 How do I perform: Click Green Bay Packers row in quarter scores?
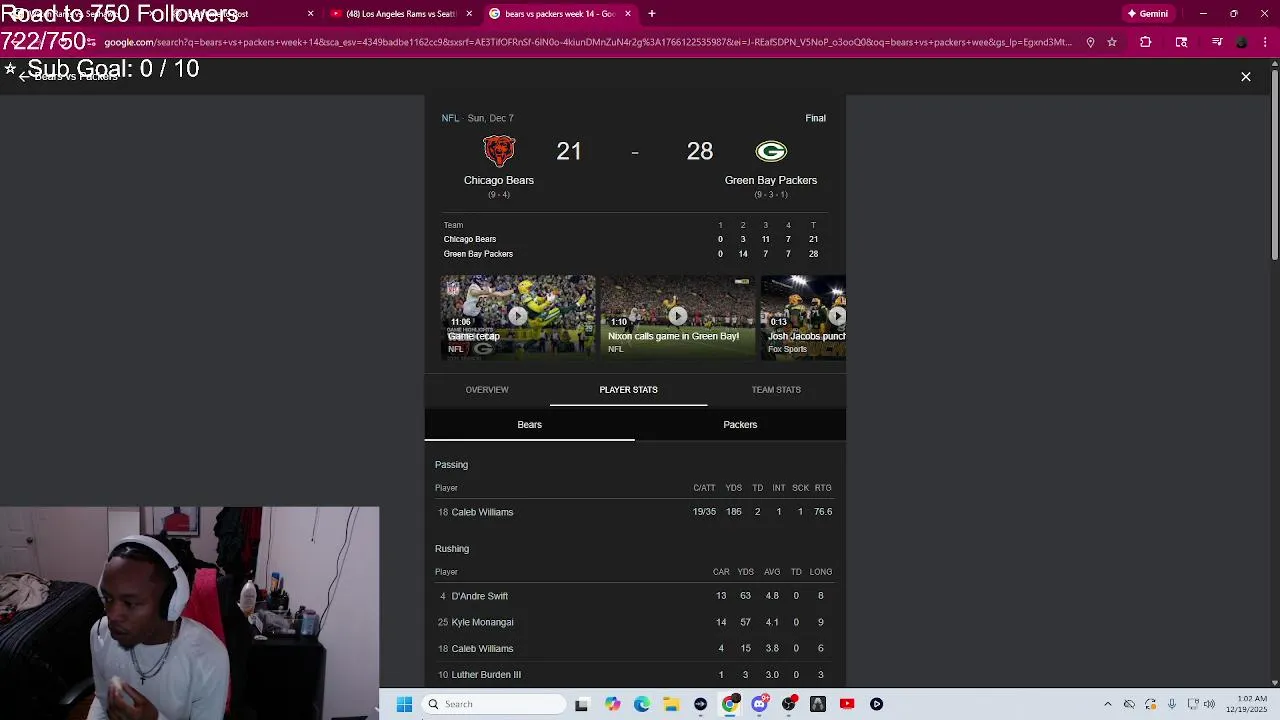(x=635, y=254)
